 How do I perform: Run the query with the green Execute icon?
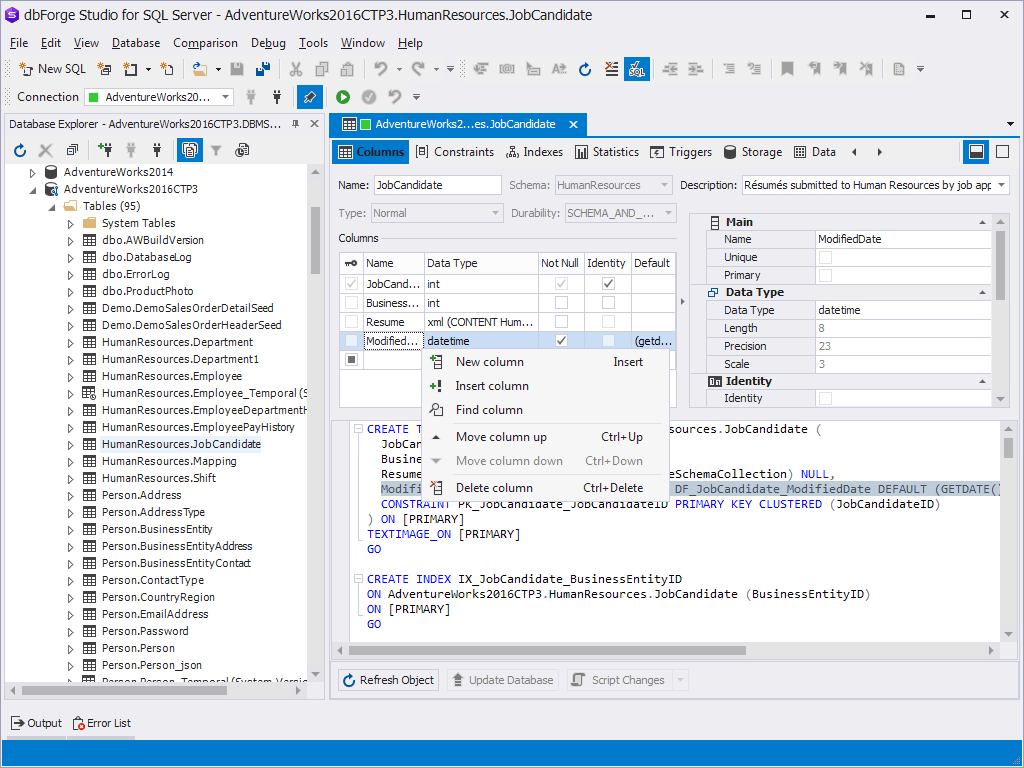coord(343,98)
